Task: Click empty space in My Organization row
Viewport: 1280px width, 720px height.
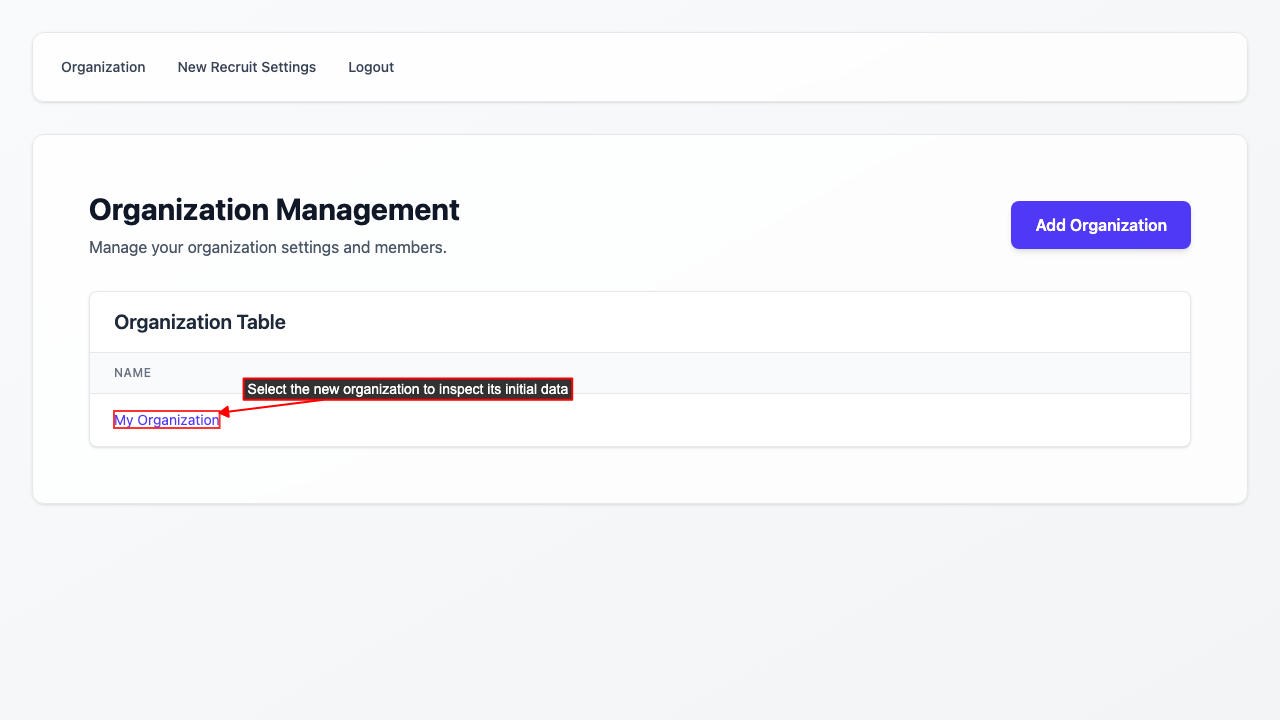Action: (700, 420)
